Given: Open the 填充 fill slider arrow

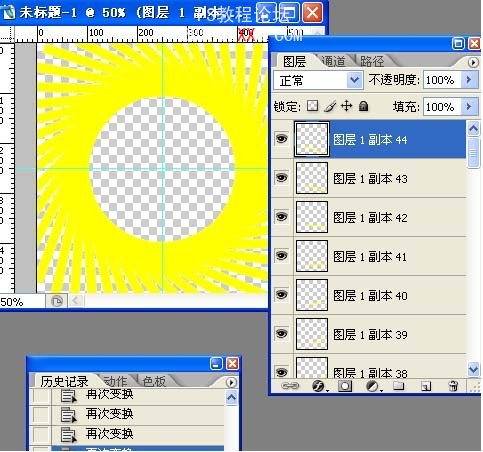Looking at the screenshot, I should click(x=469, y=106).
